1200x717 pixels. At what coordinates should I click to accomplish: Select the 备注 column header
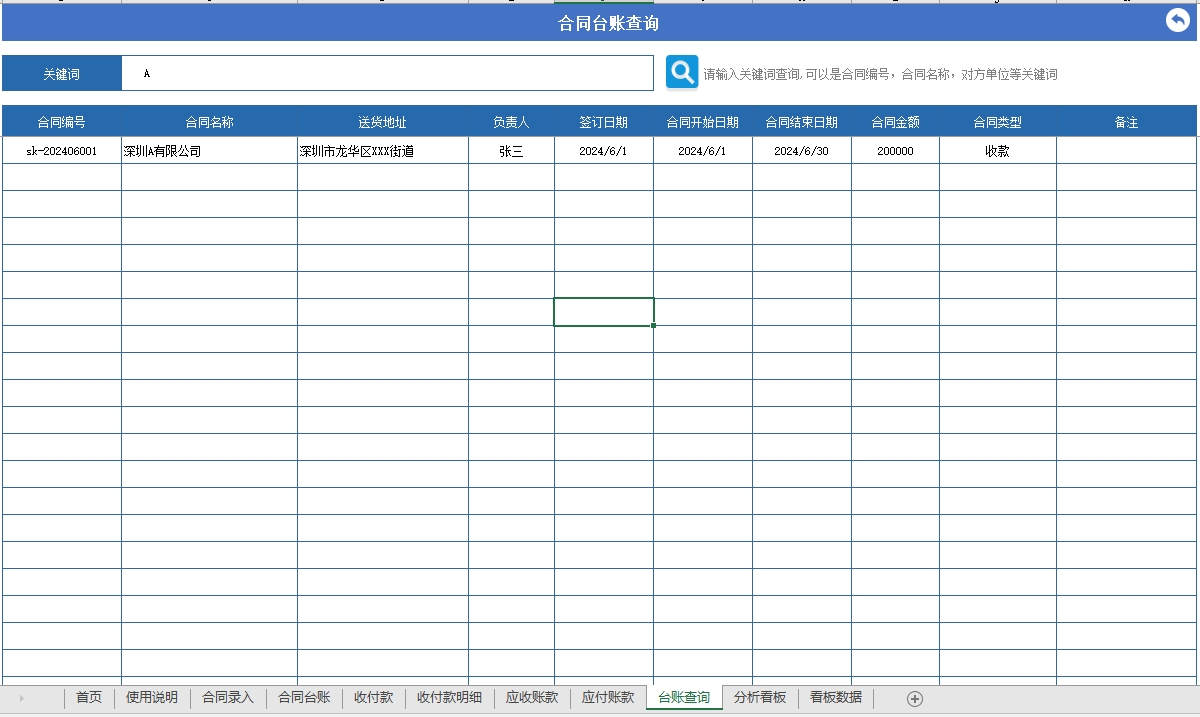1126,122
